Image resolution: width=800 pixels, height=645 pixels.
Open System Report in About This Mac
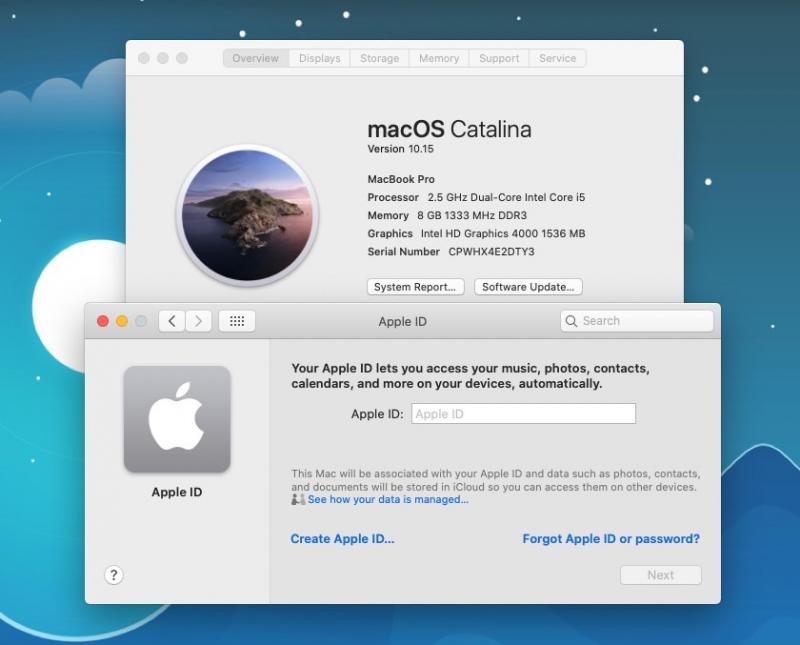(415, 287)
